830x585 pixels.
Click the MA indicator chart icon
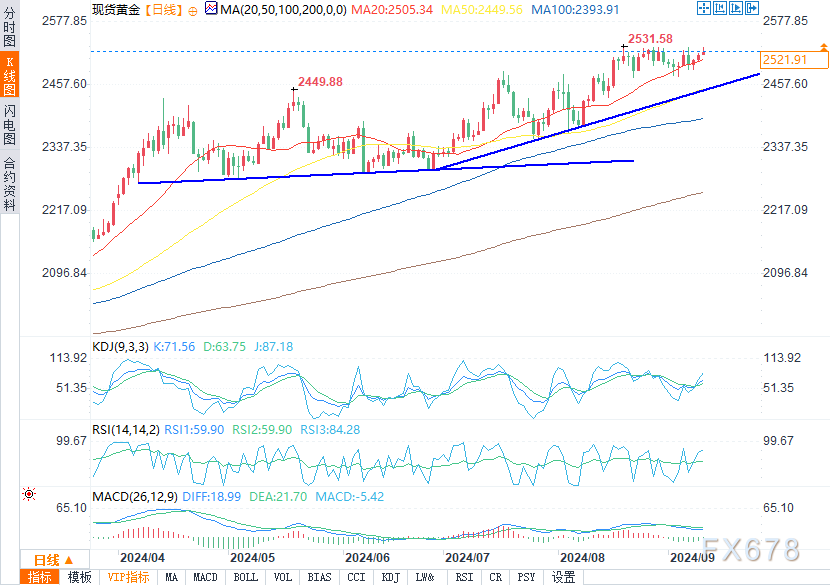(210, 9)
